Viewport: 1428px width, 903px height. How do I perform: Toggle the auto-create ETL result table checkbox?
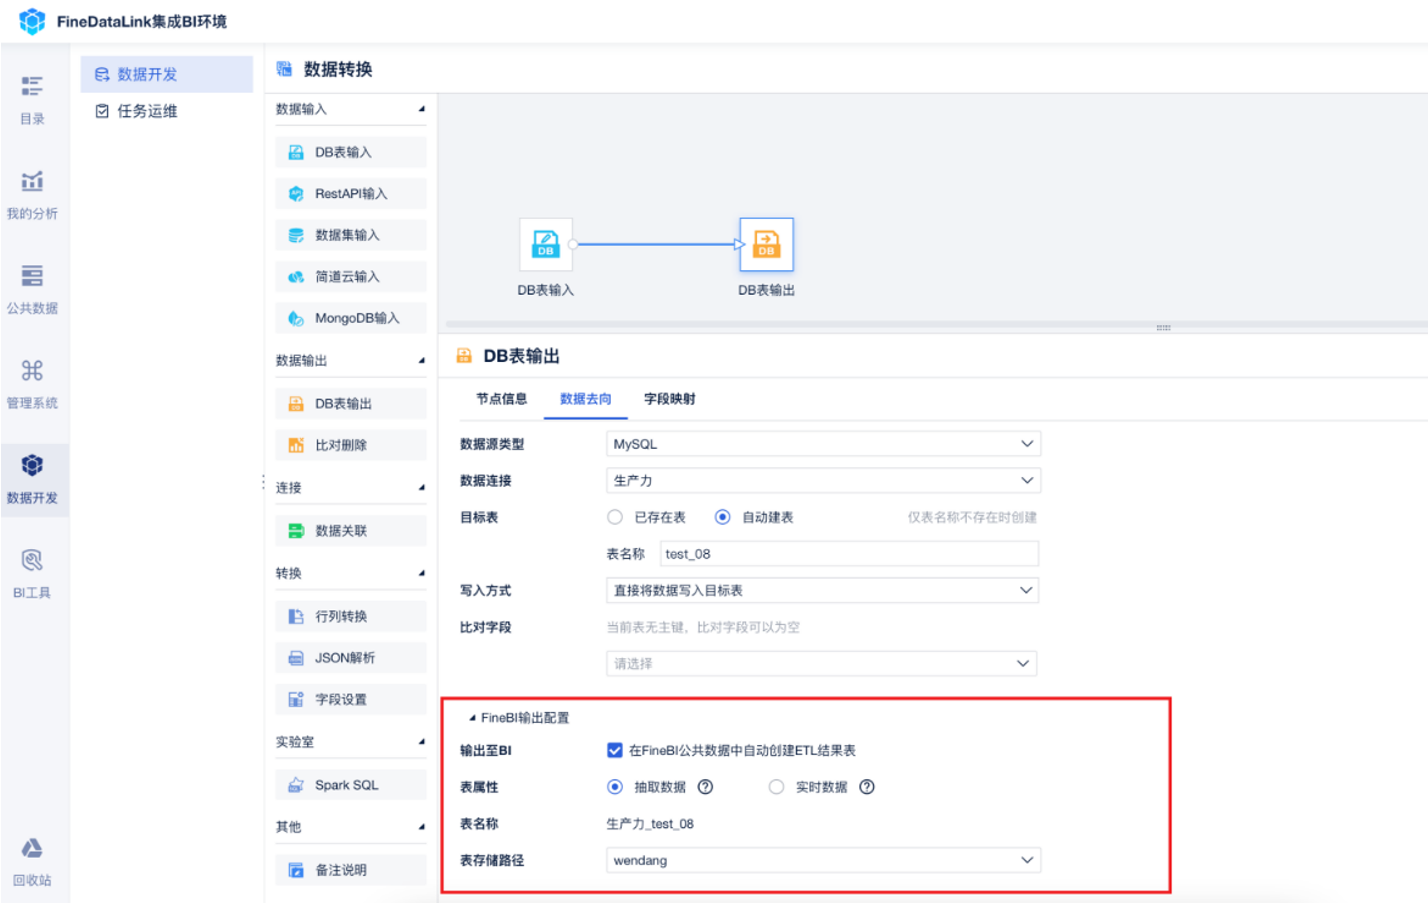[615, 750]
